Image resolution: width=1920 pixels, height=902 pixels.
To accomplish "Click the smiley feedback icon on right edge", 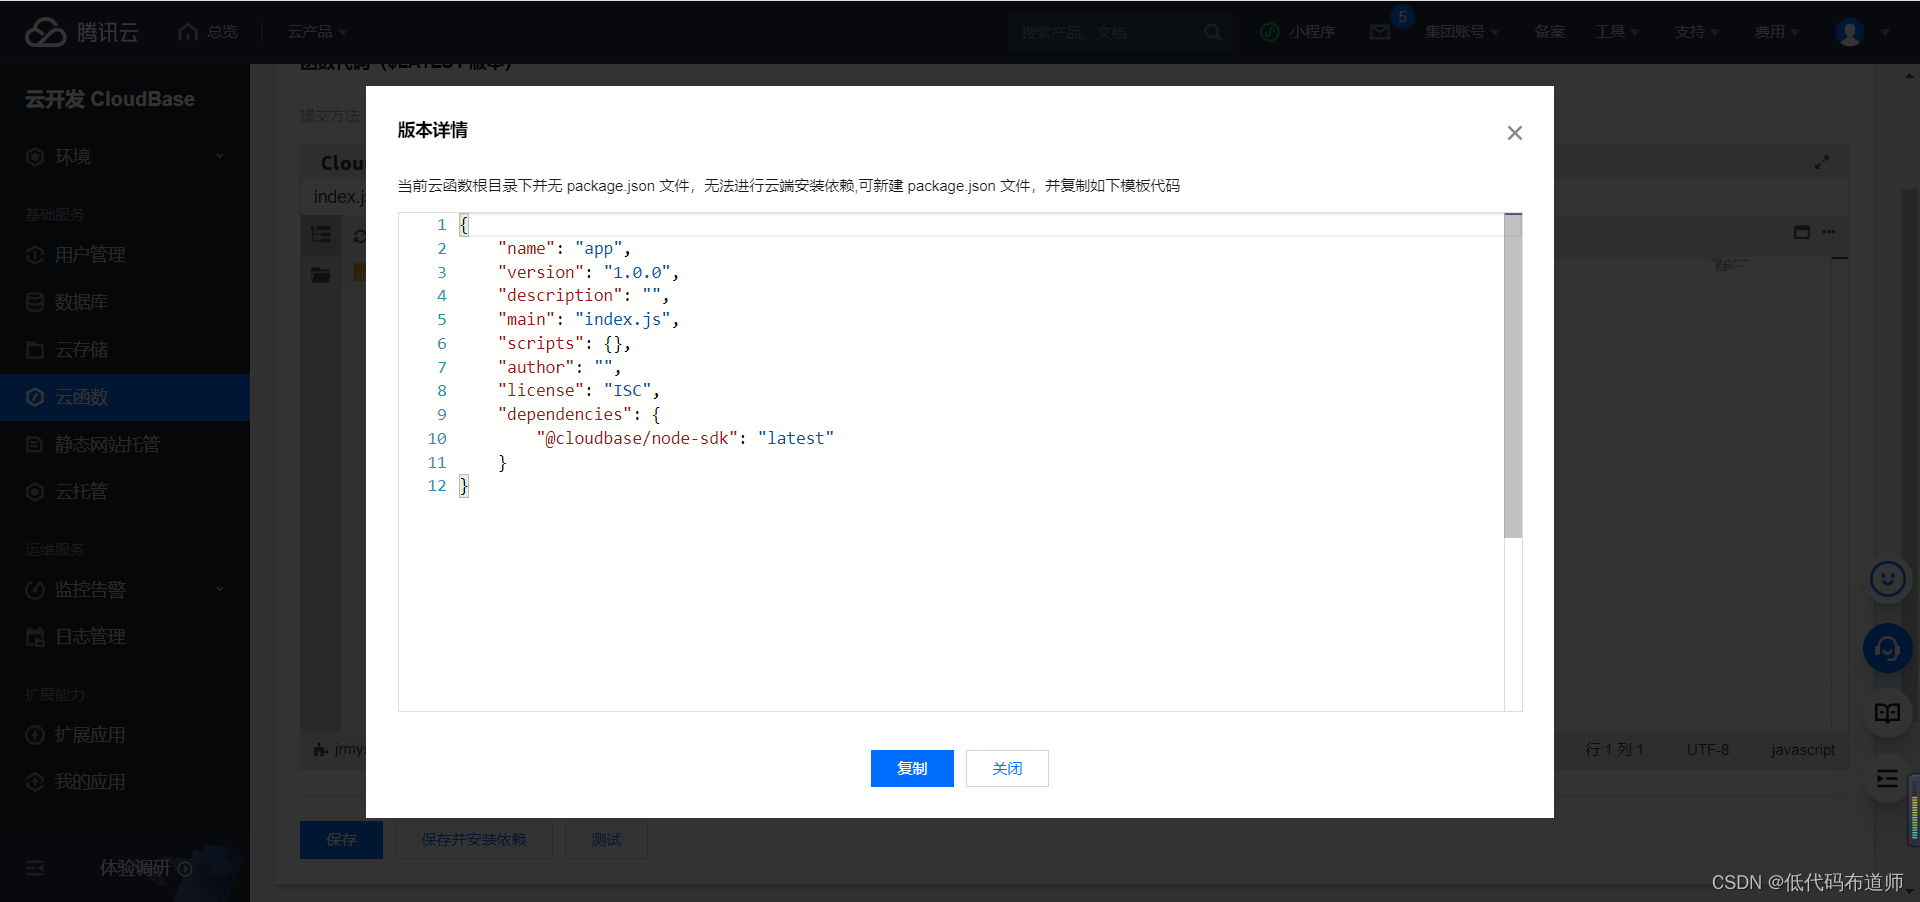I will [x=1886, y=579].
